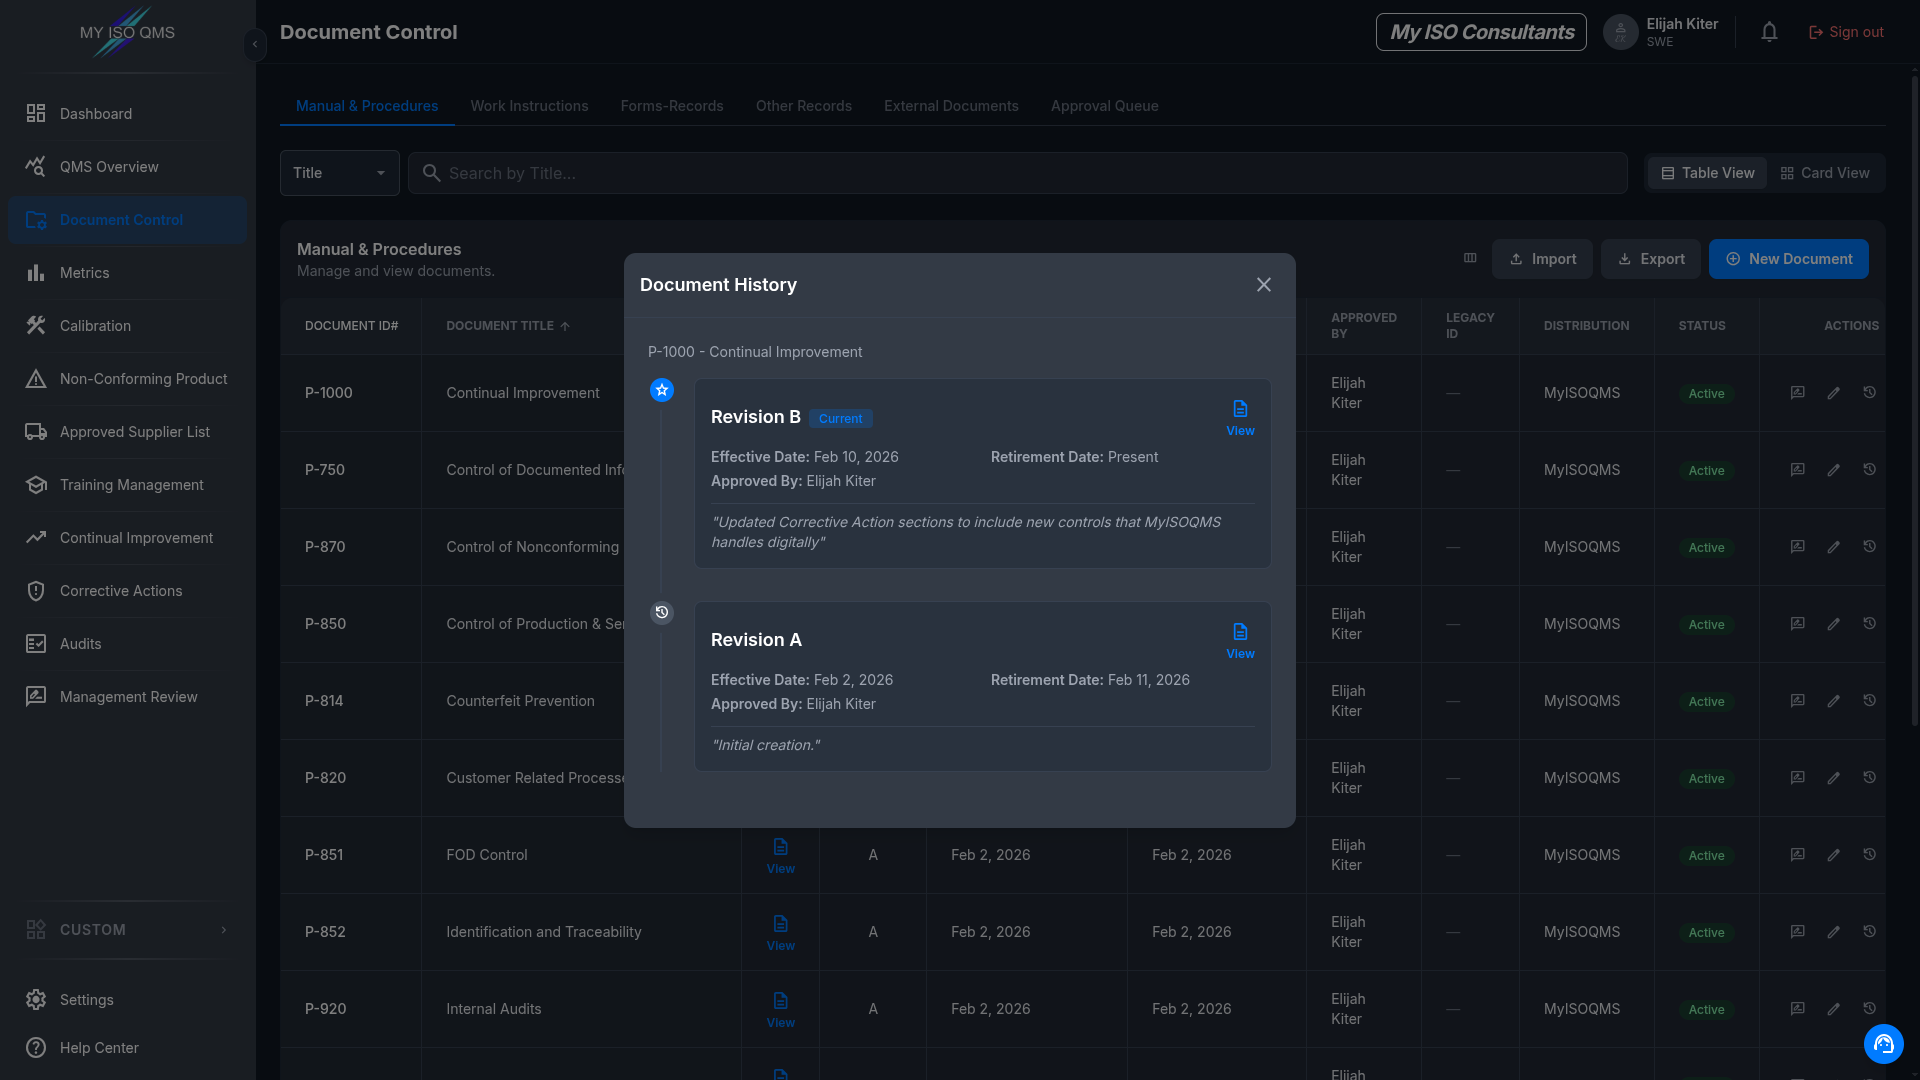Open Approved Supplier List

click(127, 432)
